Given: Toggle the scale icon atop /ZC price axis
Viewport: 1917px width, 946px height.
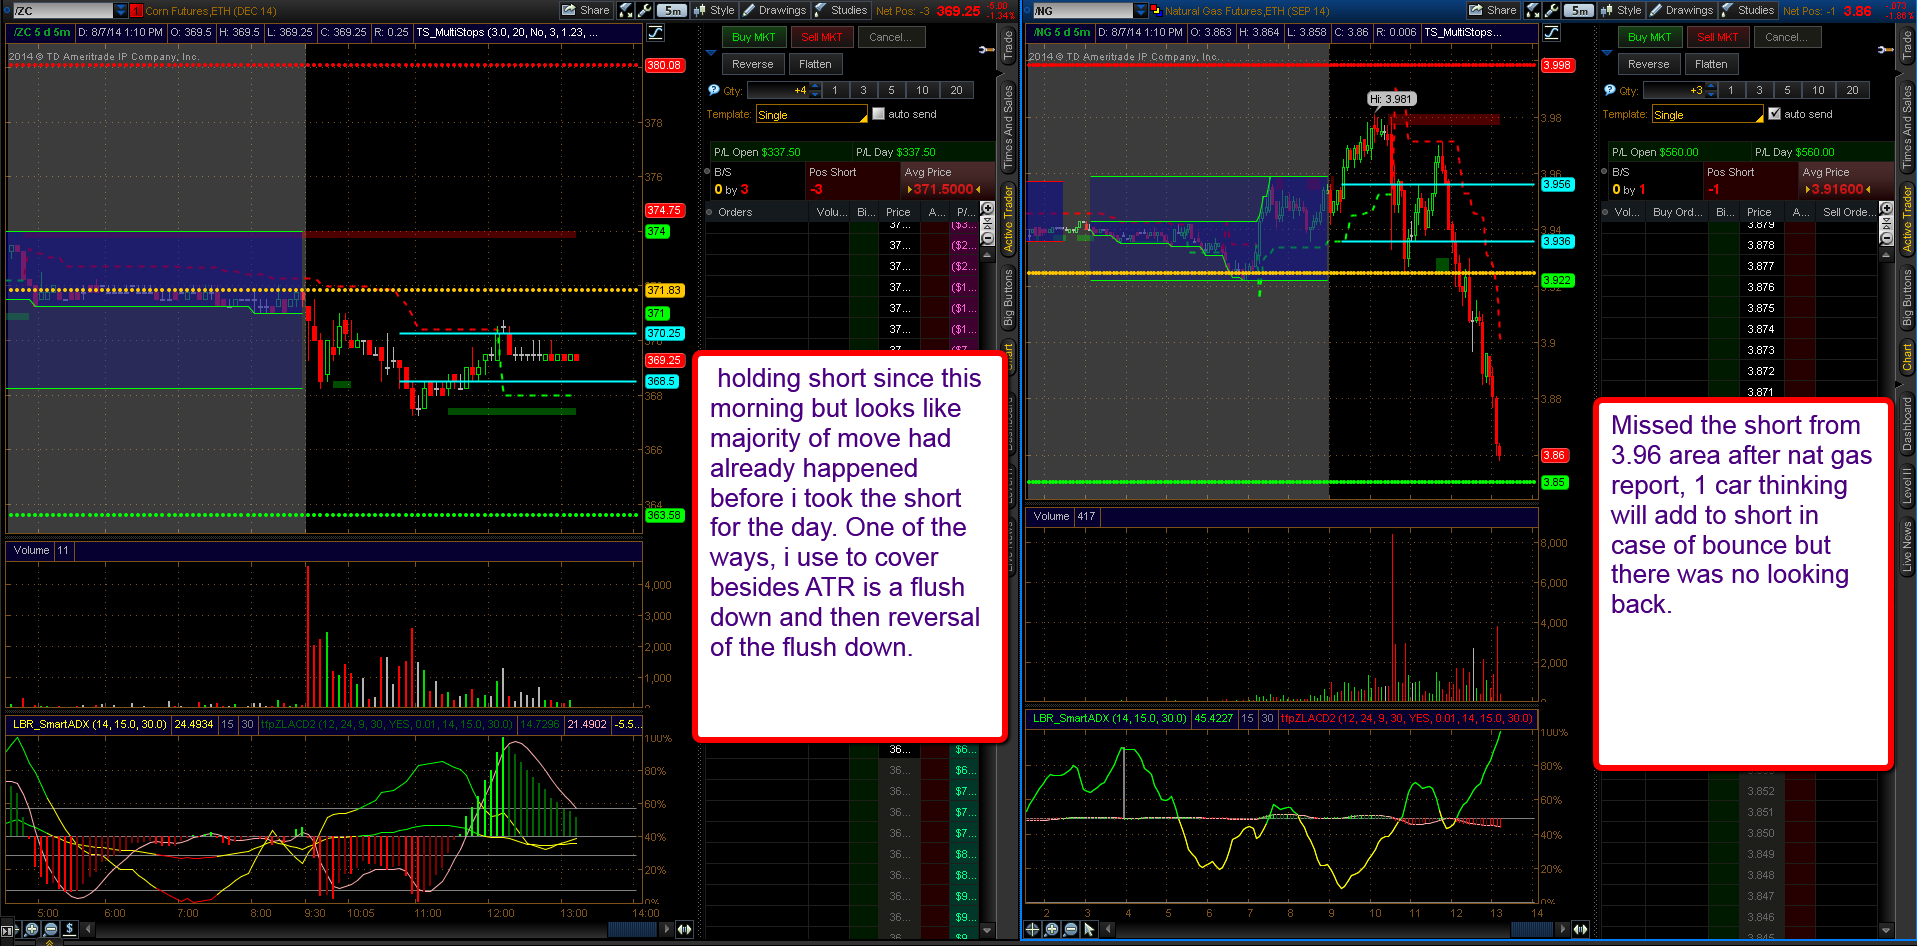Looking at the screenshot, I should [x=655, y=33].
